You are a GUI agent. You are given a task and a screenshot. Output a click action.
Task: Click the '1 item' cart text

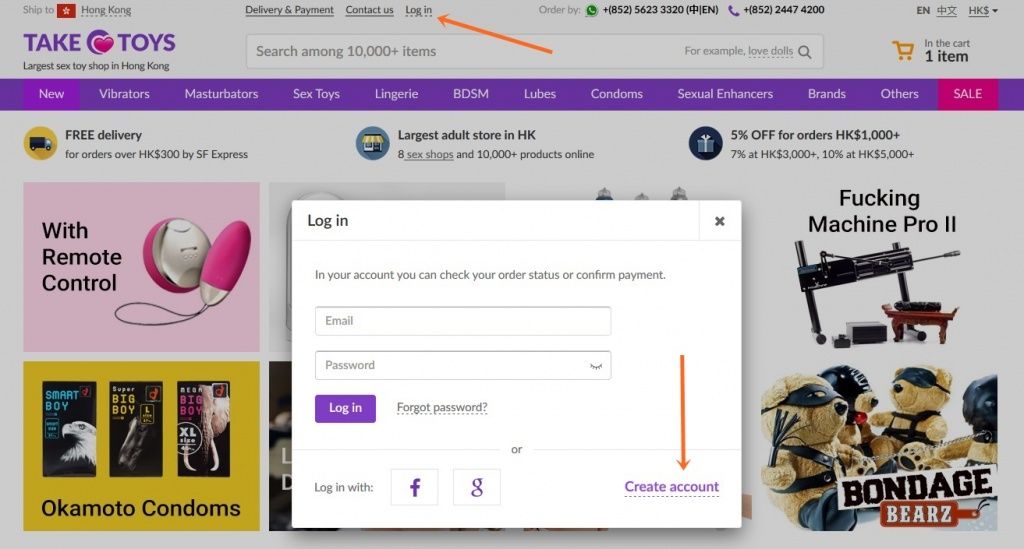click(x=946, y=57)
